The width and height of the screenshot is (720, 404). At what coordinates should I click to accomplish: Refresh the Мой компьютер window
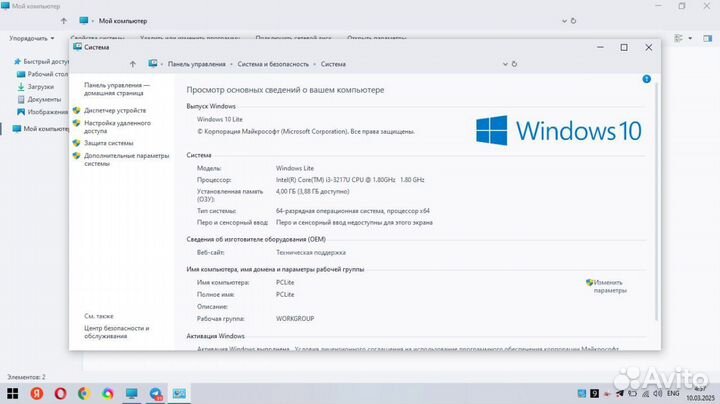573,21
